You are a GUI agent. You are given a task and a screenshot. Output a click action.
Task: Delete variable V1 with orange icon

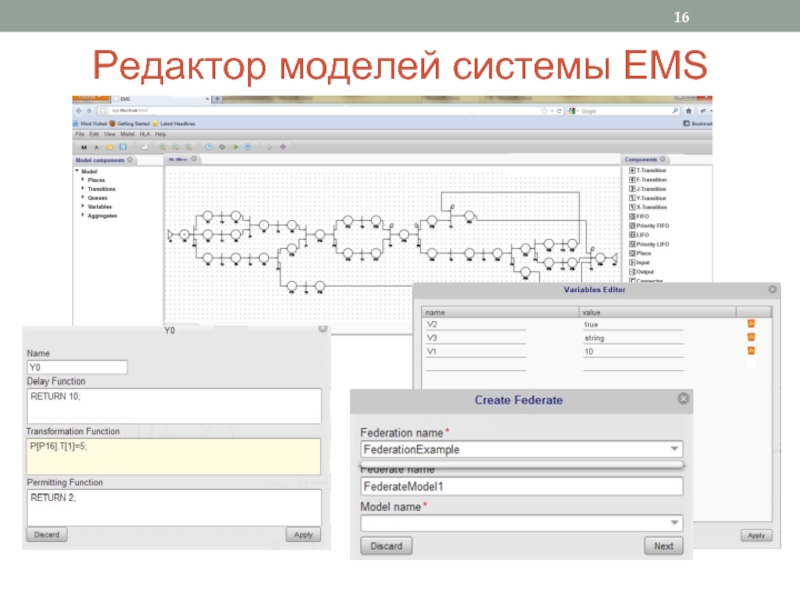[x=751, y=351]
